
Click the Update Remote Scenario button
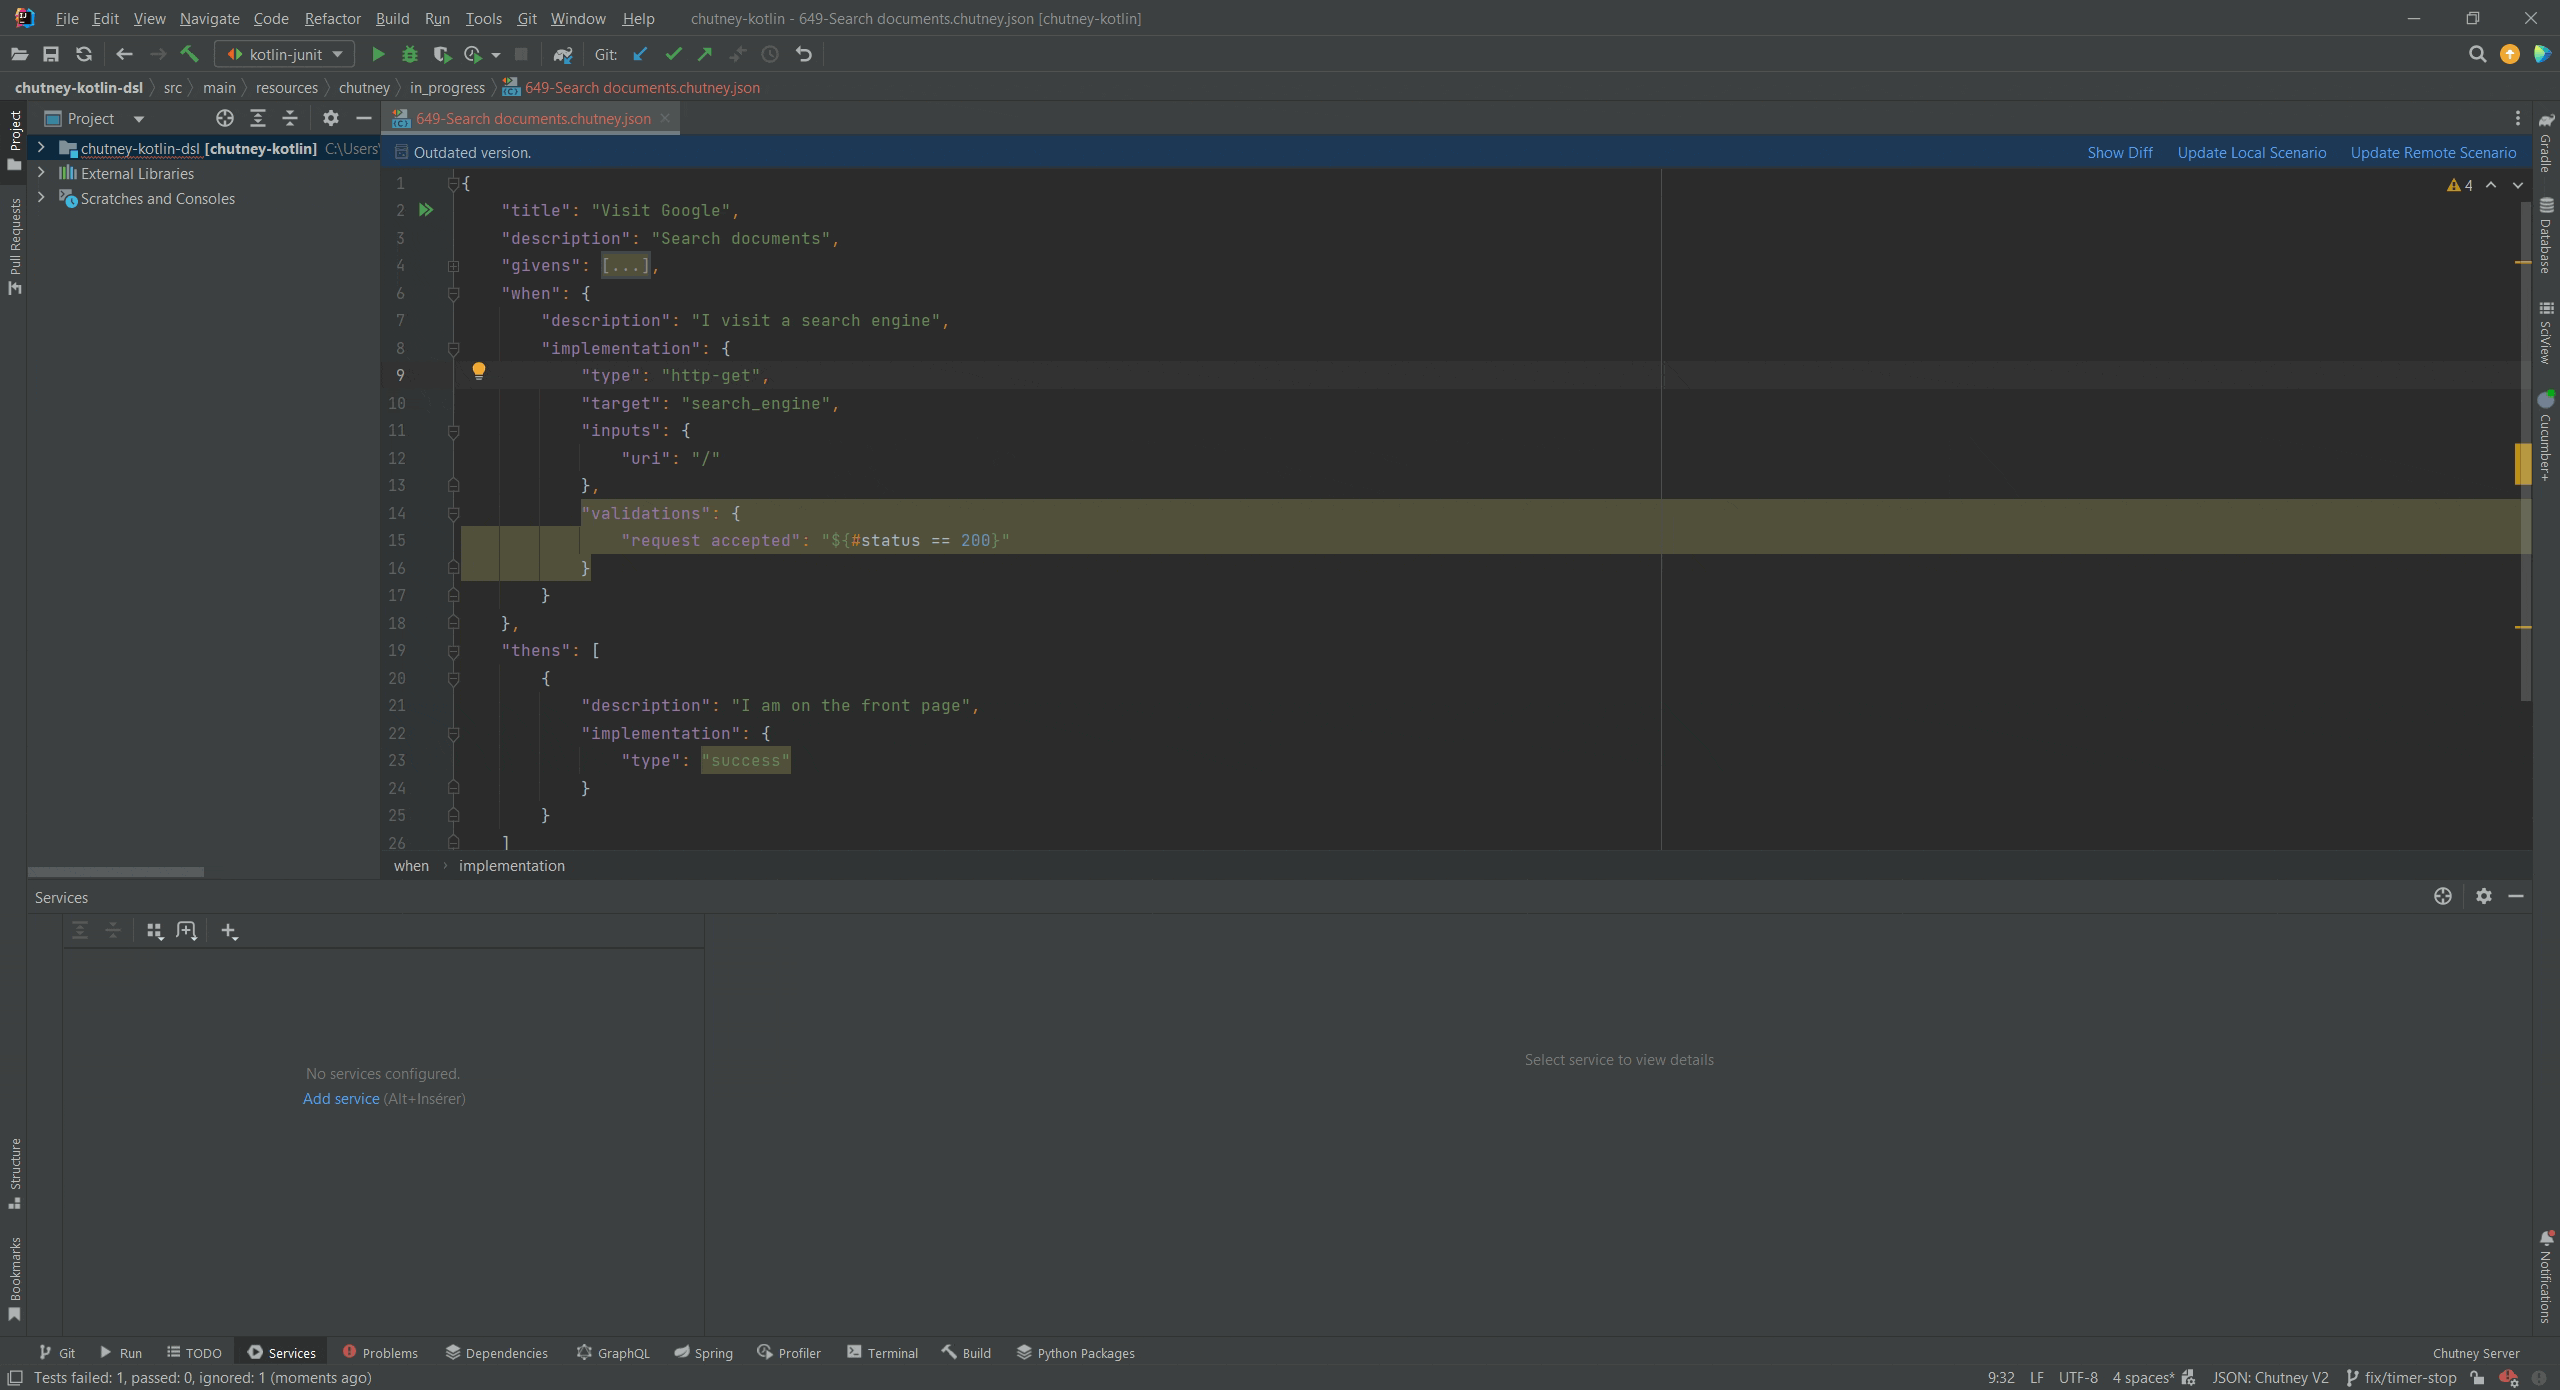pyautogui.click(x=2432, y=152)
